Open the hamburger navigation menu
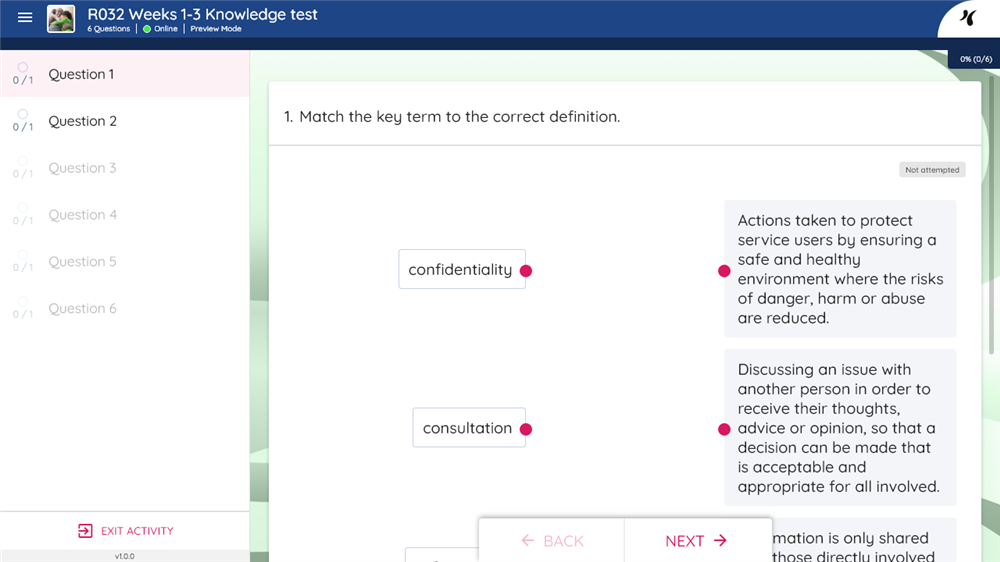The width and height of the screenshot is (1000, 562). (25, 17)
